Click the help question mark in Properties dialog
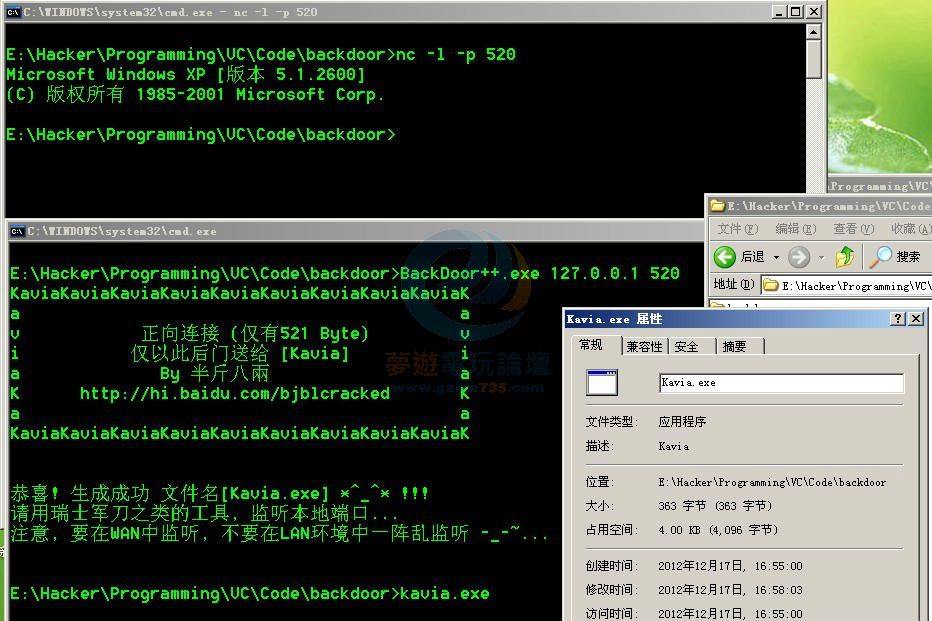The image size is (932, 621). (898, 319)
